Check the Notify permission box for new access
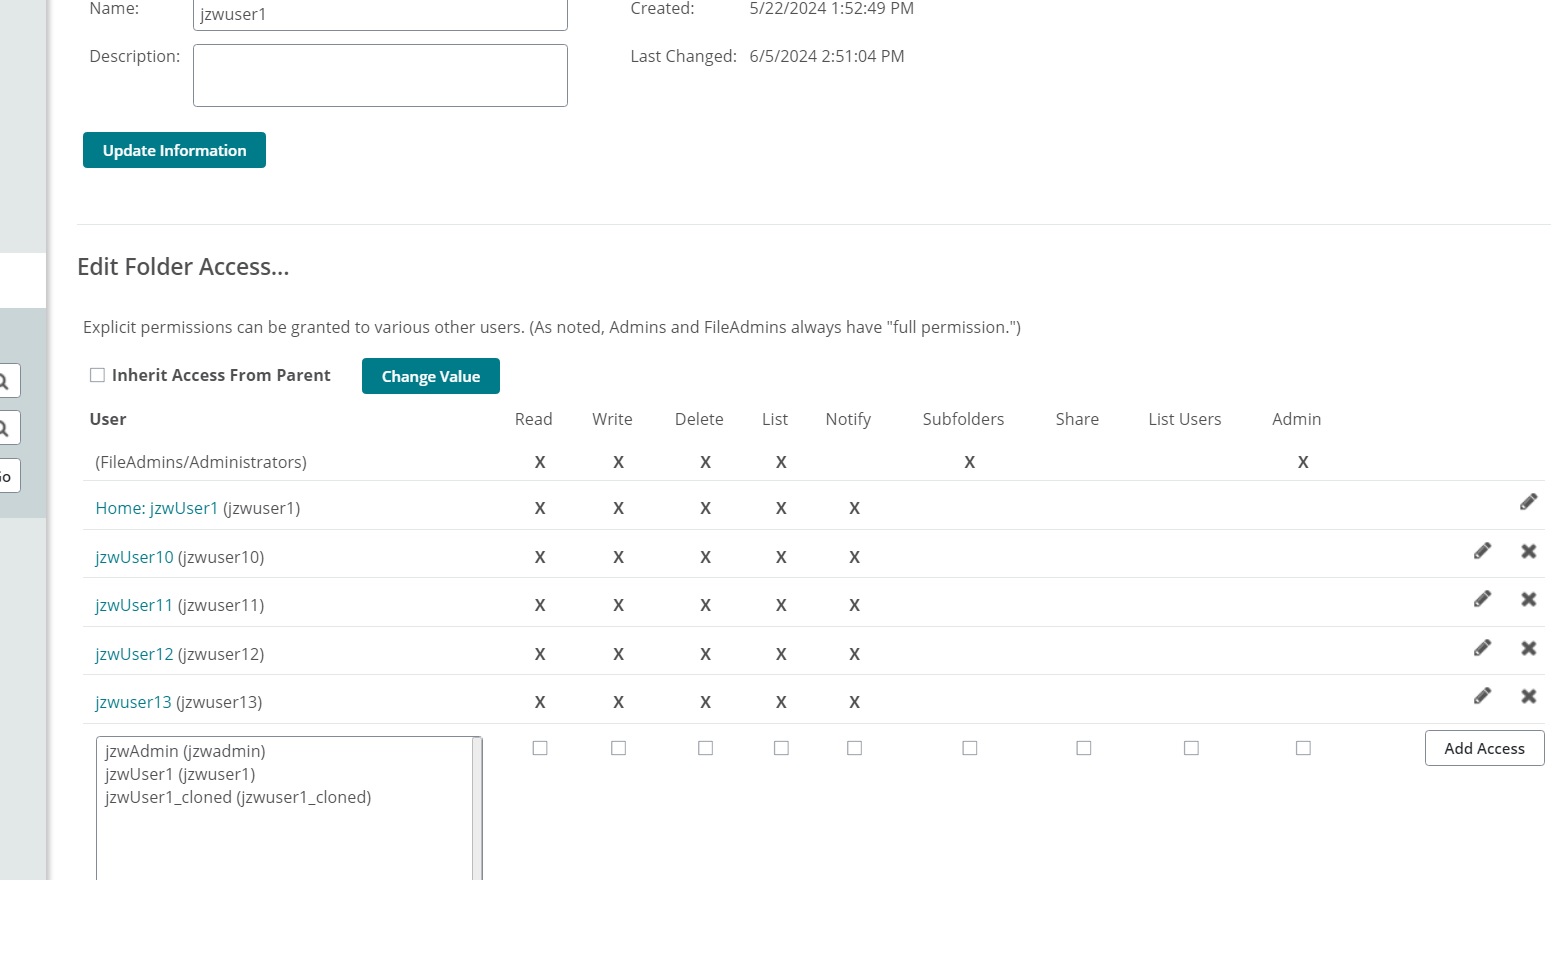The image size is (1564, 974). click(854, 748)
